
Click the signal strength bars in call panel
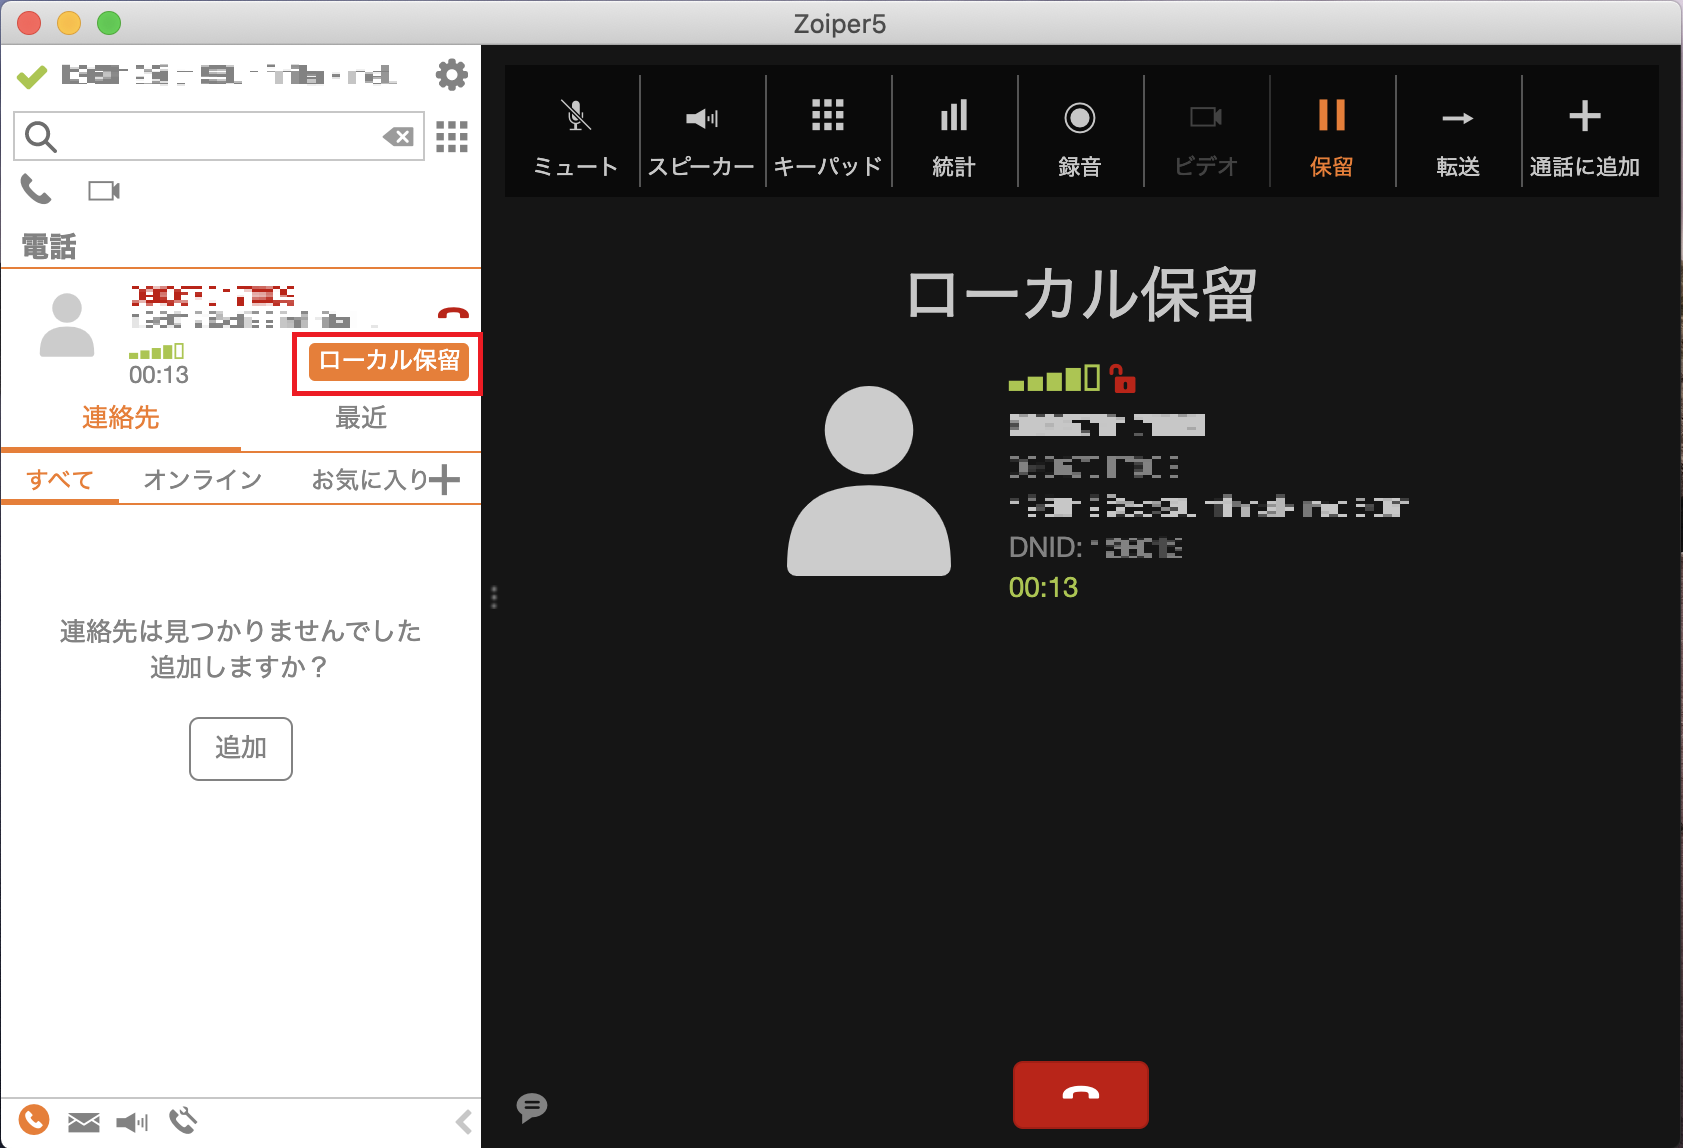tap(1054, 378)
